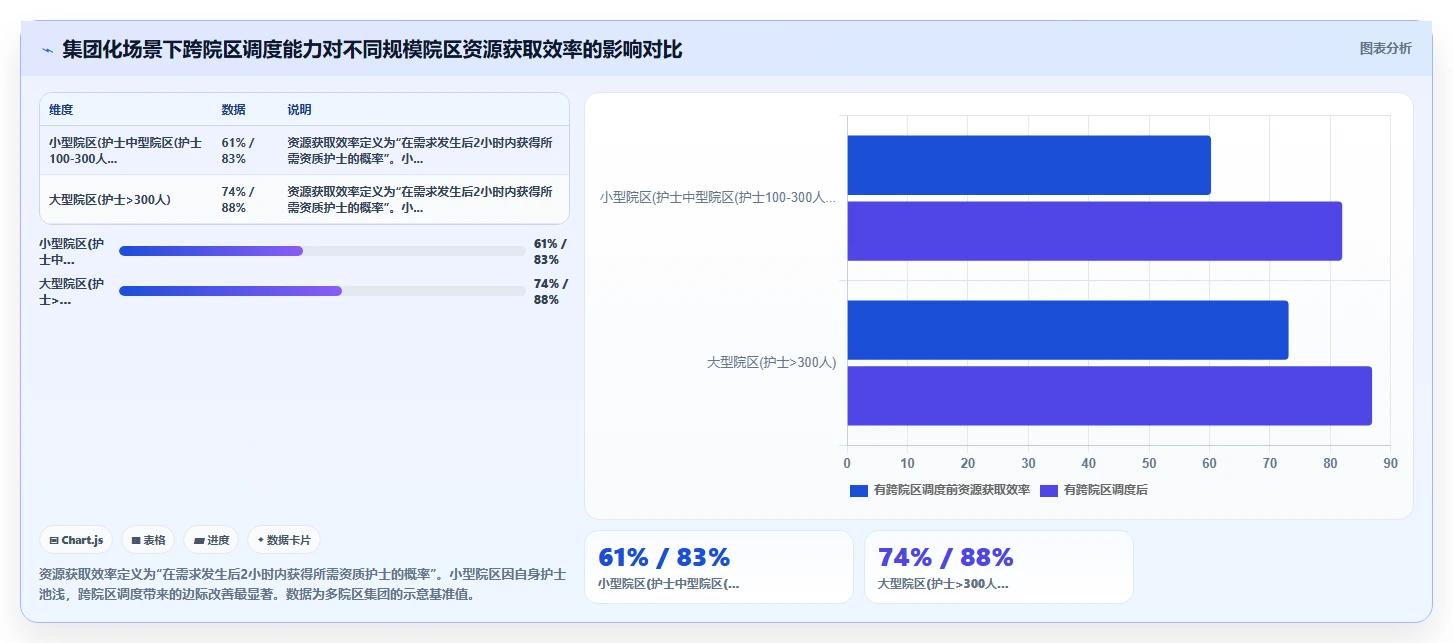Click y-axis label 小型院区(护士中型院区
The image size is (1453, 643).
pos(718,198)
